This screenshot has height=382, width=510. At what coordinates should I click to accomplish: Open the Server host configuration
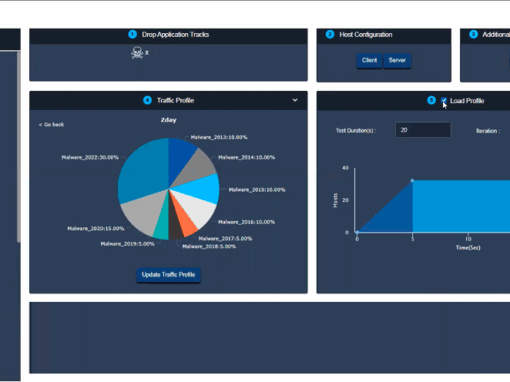(x=397, y=60)
